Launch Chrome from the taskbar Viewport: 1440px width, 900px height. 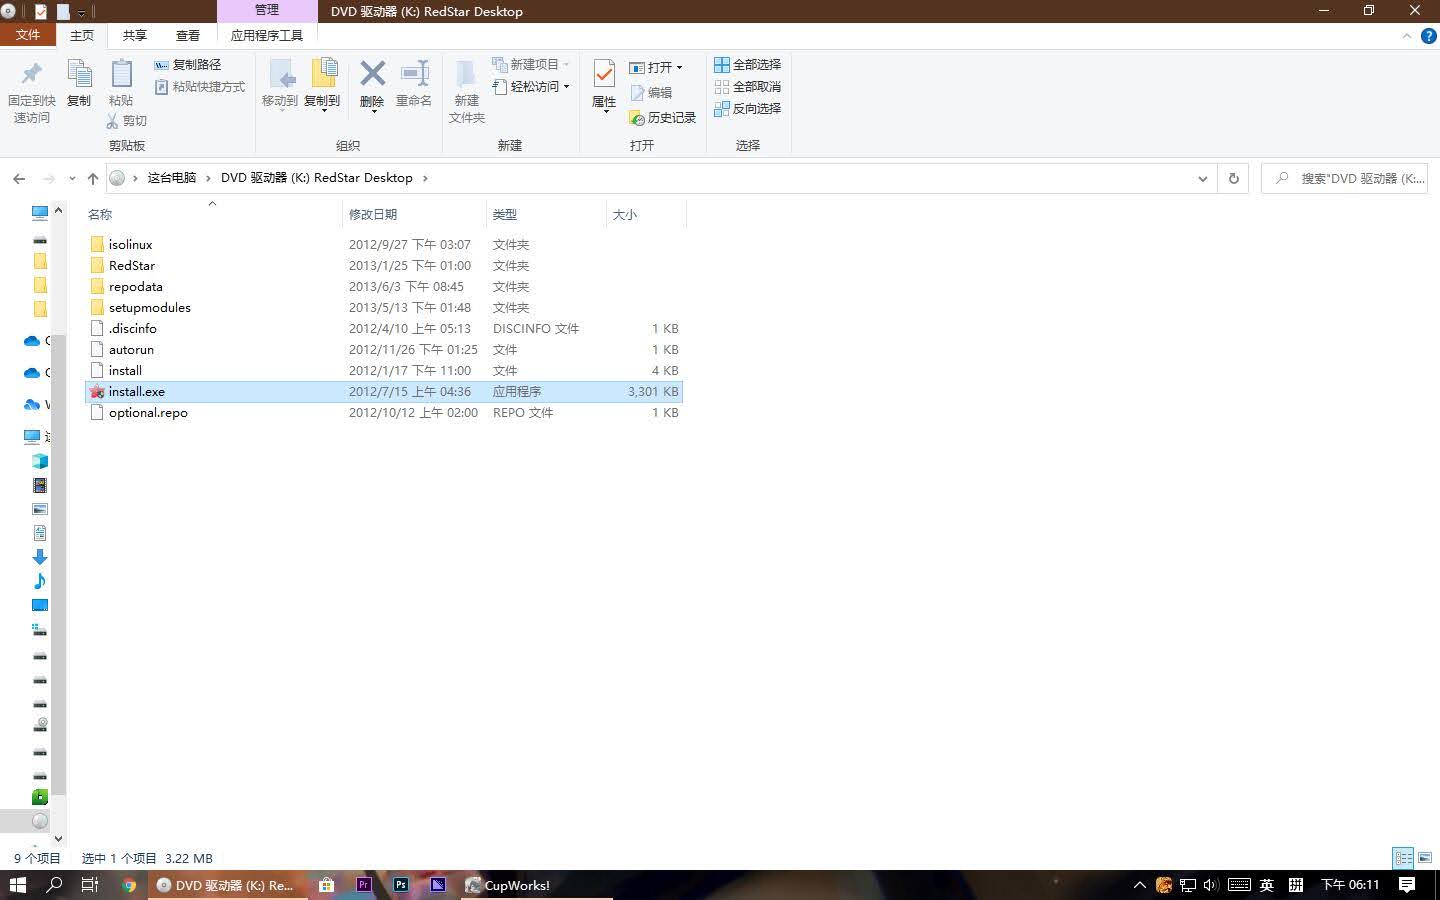click(x=128, y=885)
